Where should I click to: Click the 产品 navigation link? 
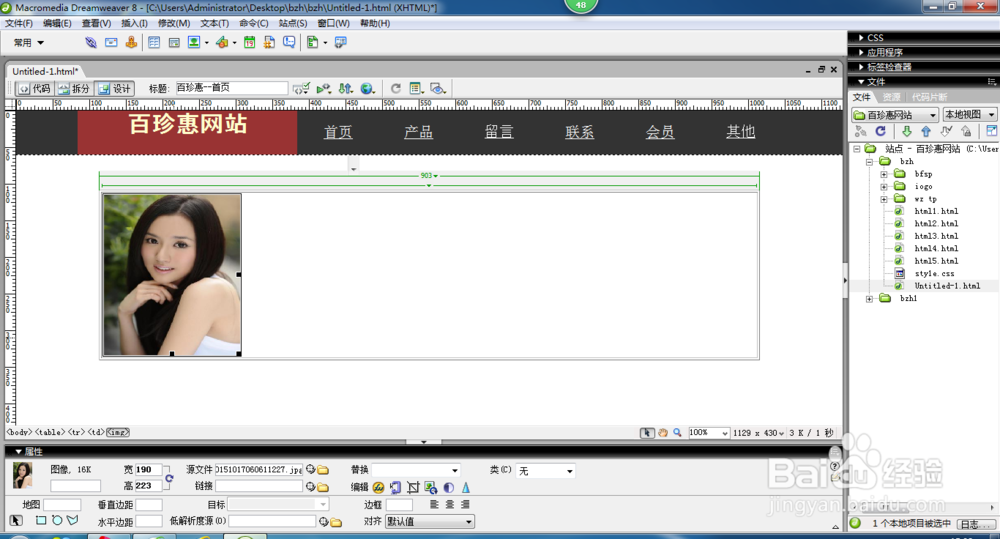pos(418,132)
